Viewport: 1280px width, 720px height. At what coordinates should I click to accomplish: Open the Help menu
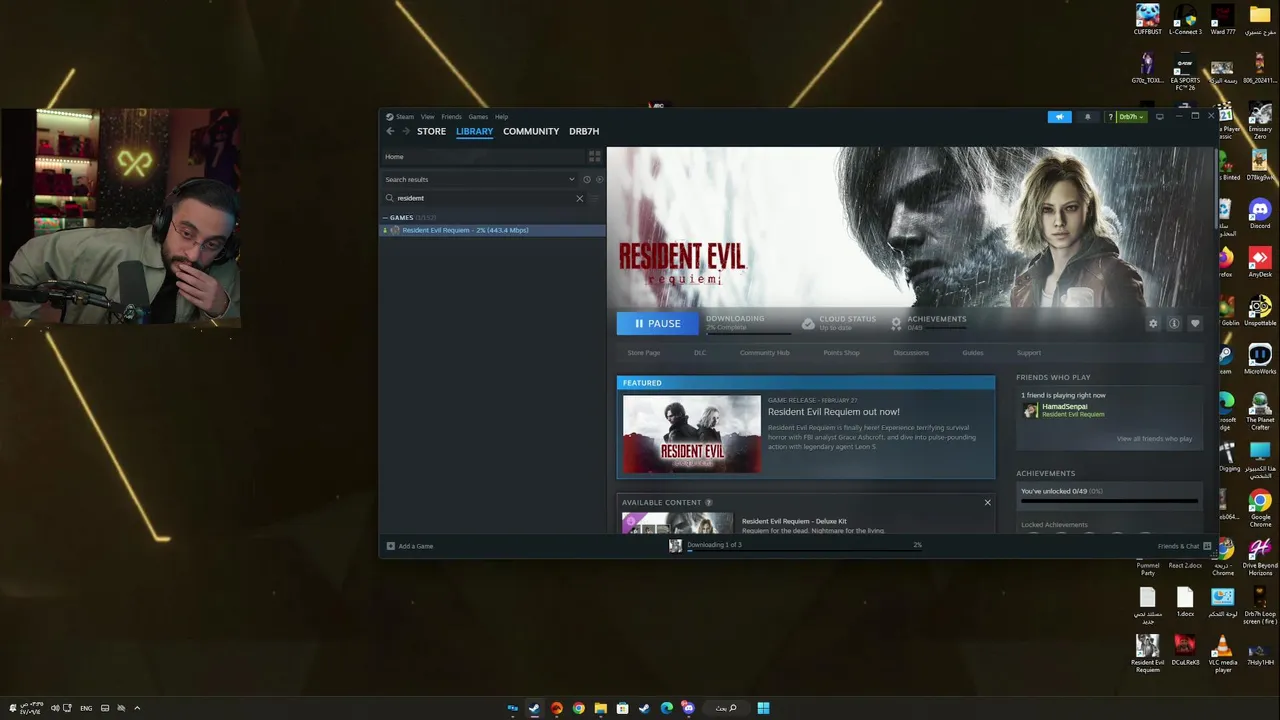(501, 117)
